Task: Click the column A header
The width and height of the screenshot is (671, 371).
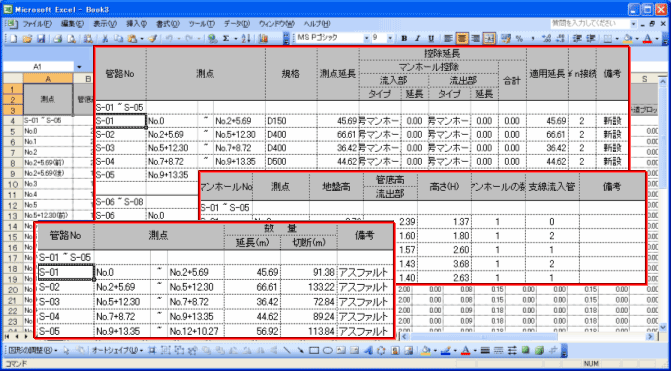Action: 48,78
